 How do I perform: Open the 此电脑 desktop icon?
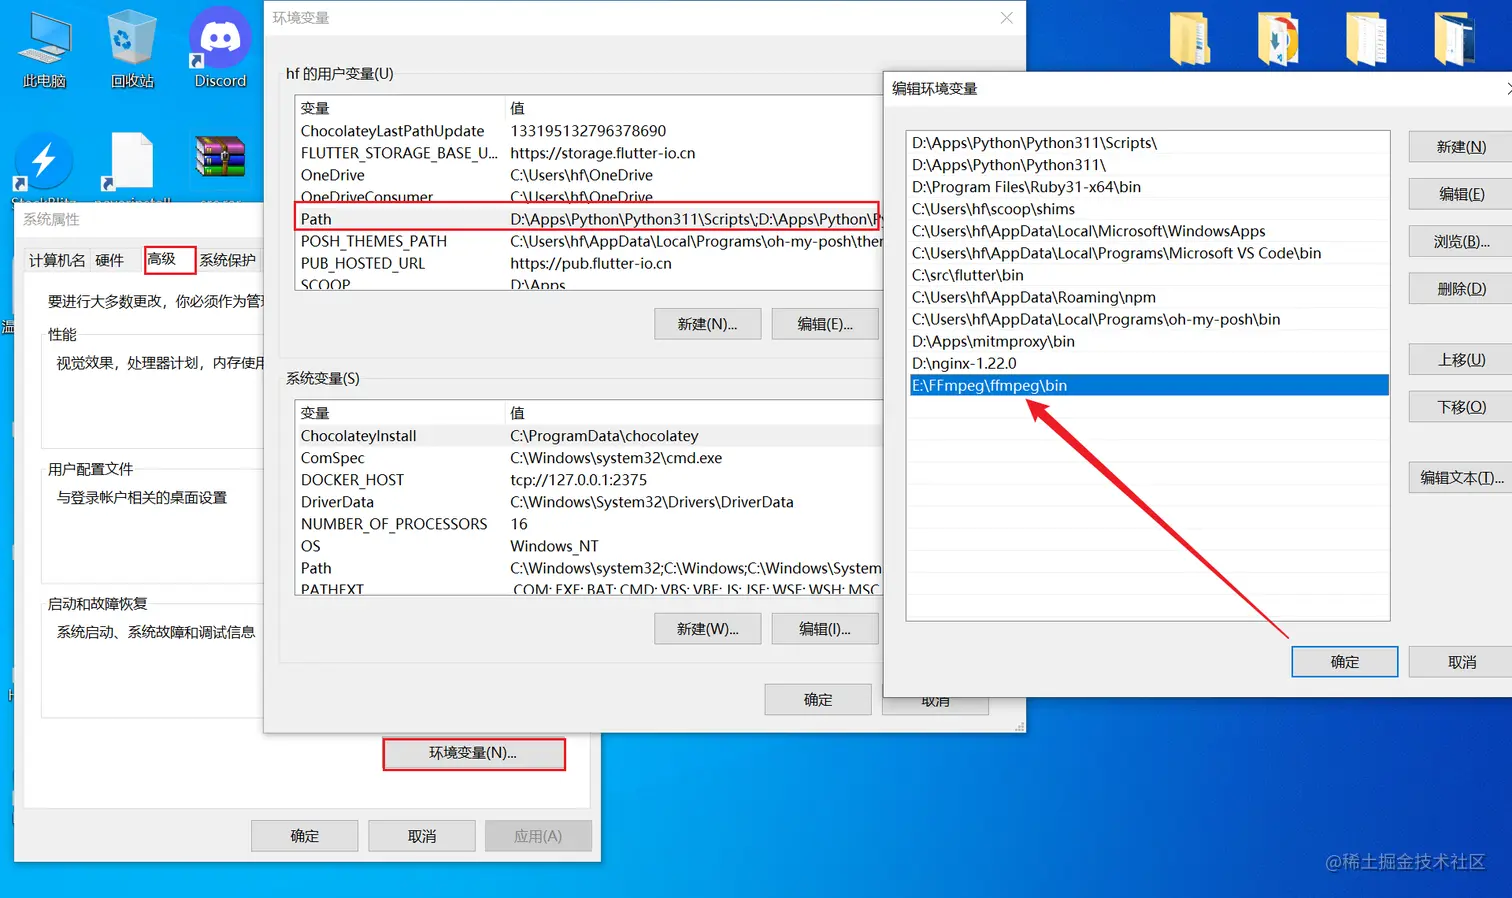click(x=44, y=48)
